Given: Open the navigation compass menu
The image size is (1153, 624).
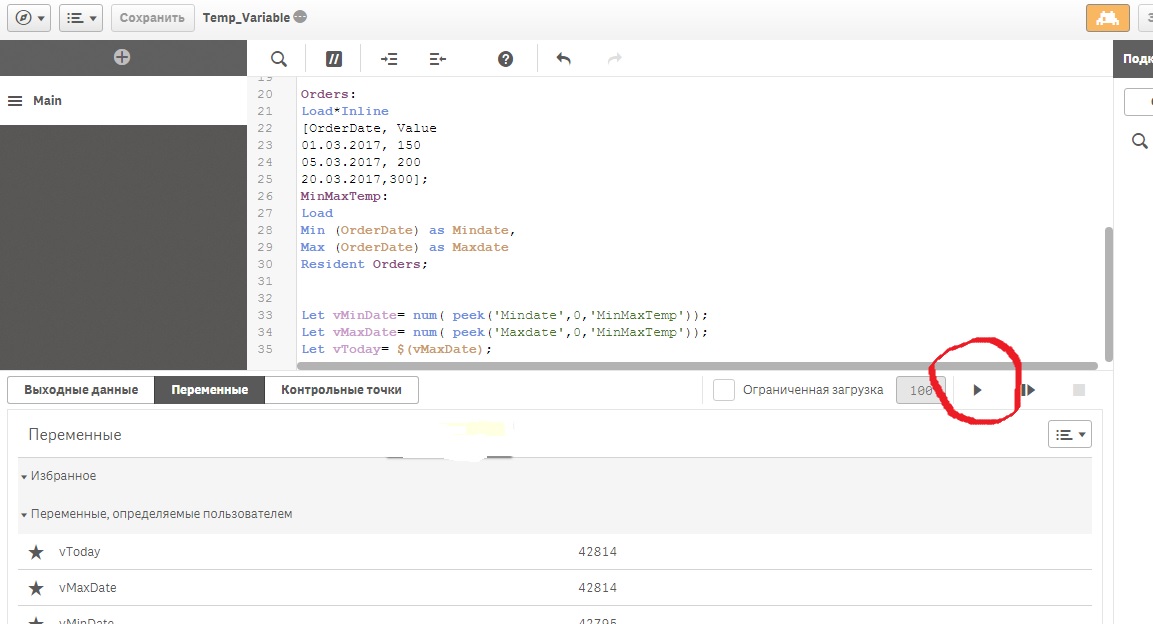Looking at the screenshot, I should click(x=27, y=18).
